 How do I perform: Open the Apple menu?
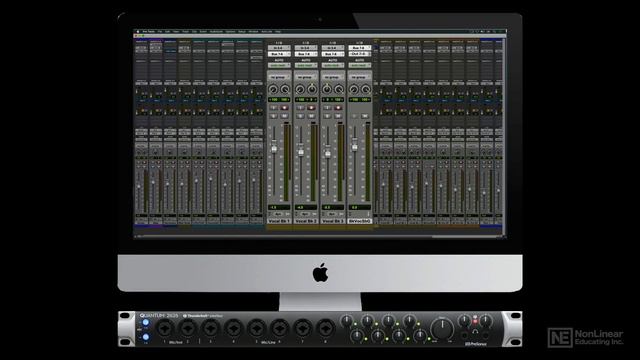(x=138, y=31)
